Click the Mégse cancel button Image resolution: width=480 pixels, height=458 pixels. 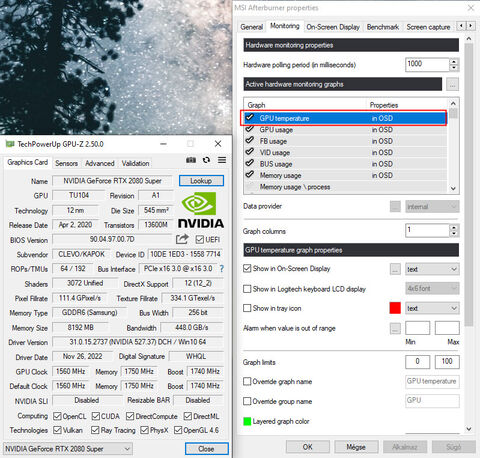tap(356, 447)
